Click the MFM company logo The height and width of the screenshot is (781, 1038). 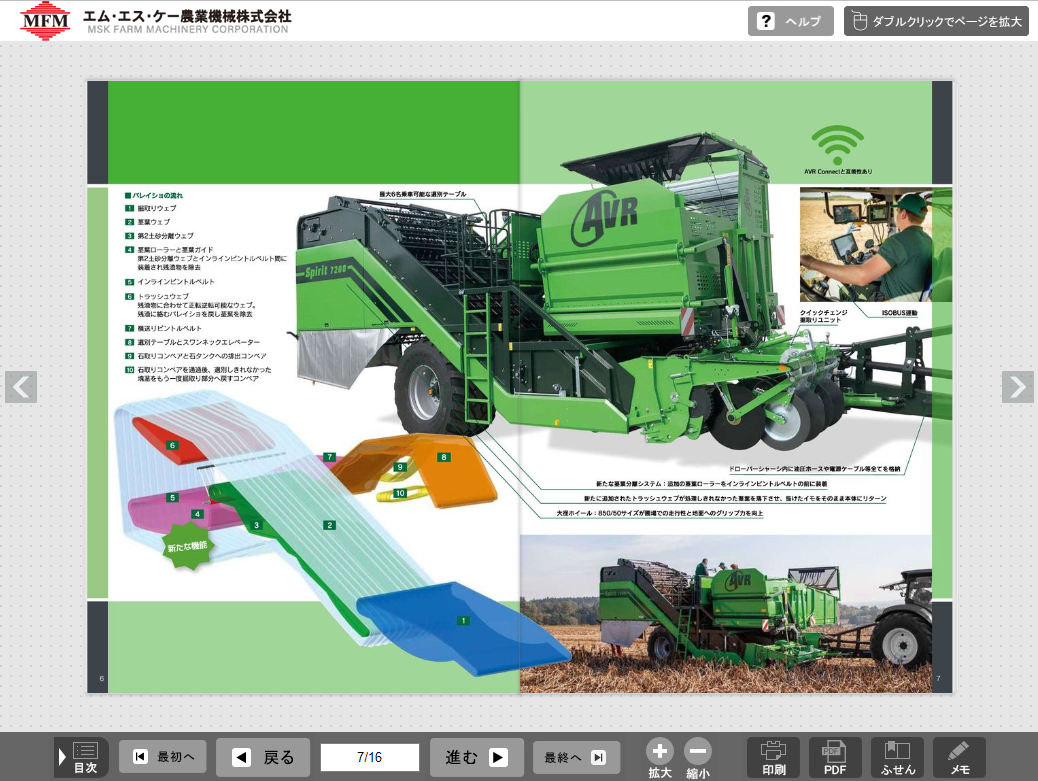pyautogui.click(x=45, y=21)
